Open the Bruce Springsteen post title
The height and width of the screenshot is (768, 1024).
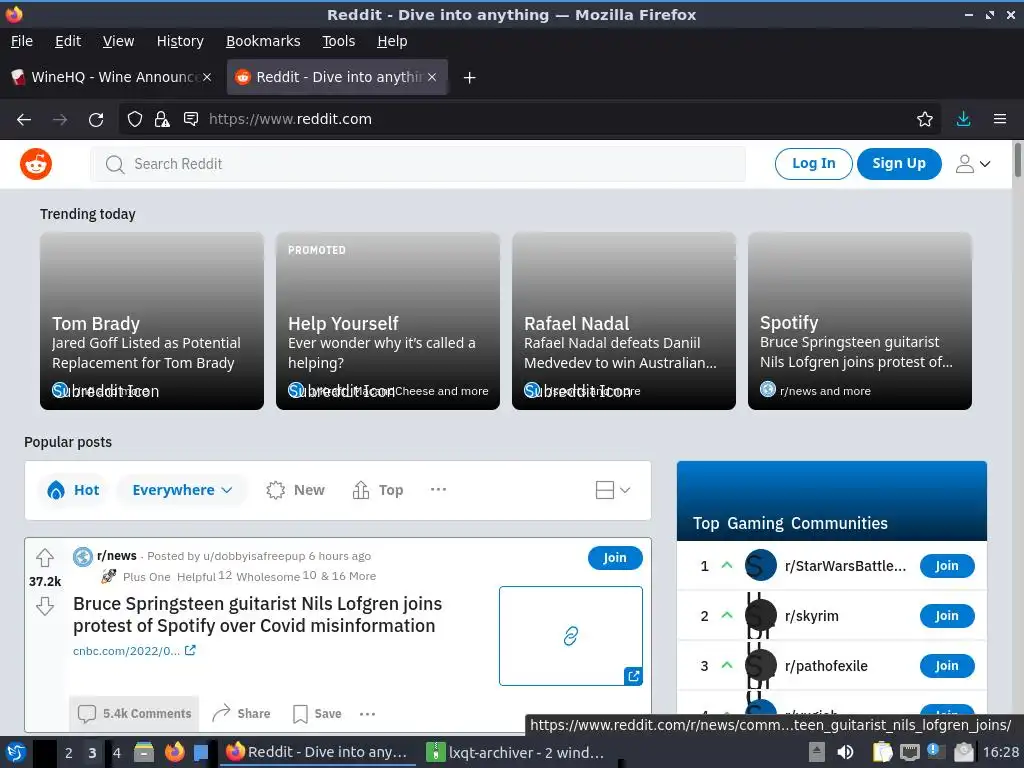(x=257, y=615)
